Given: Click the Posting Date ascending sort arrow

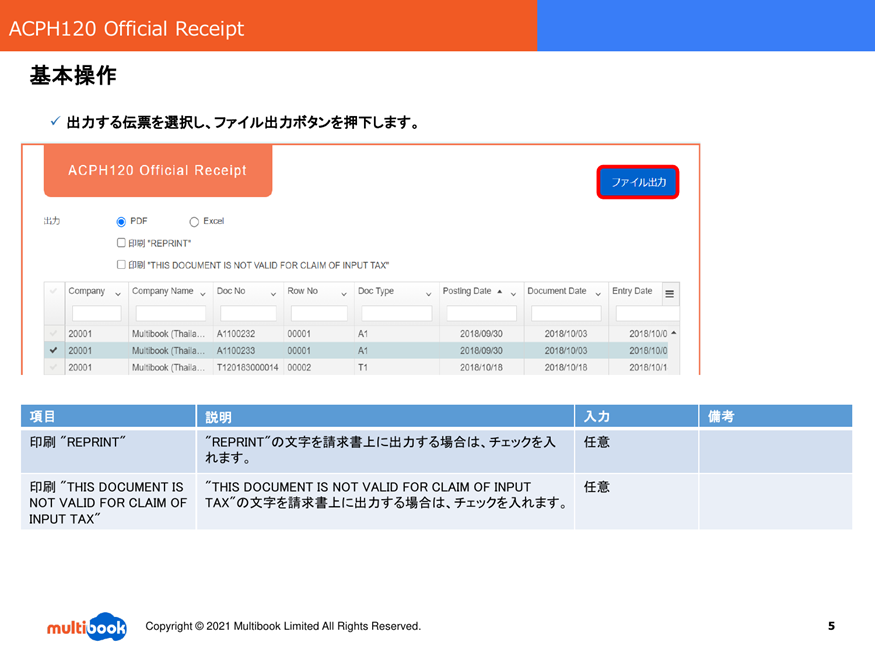Looking at the screenshot, I should coord(499,291).
